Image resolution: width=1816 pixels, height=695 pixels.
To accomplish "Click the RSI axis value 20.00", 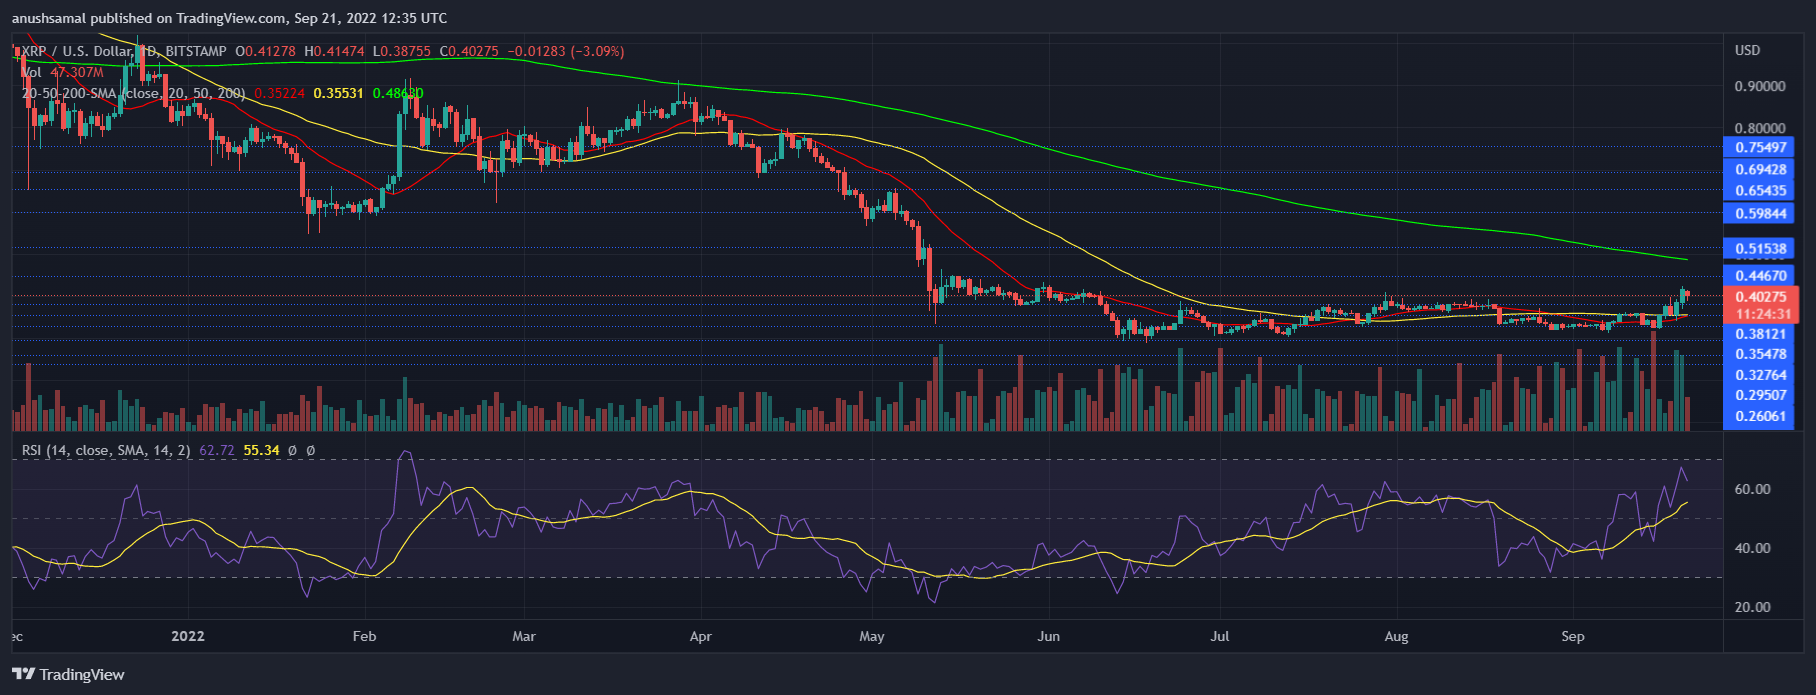I will [x=1752, y=607].
